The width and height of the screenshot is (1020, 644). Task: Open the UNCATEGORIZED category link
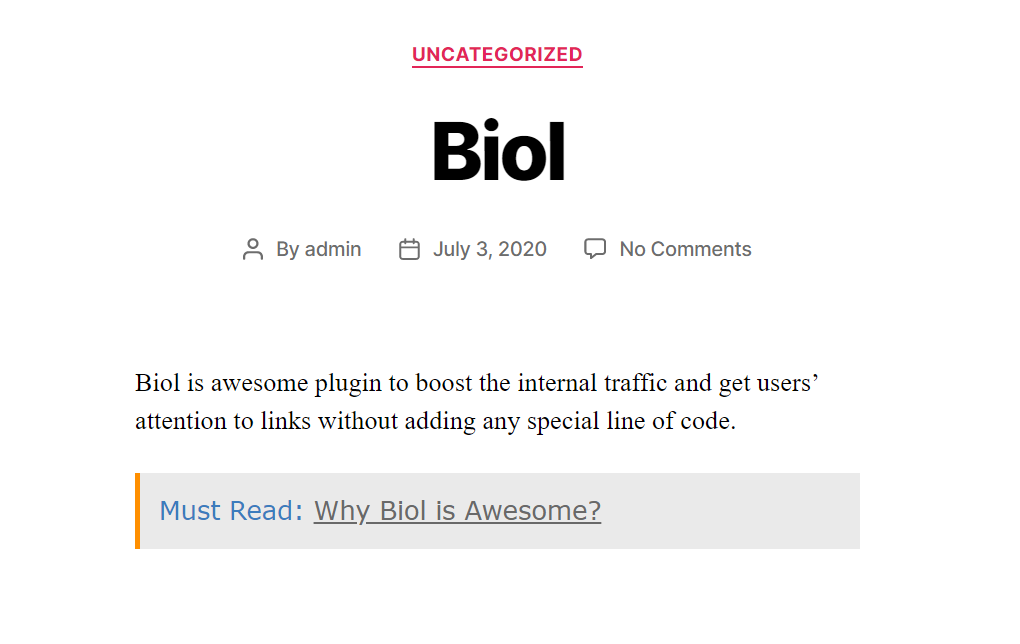tap(497, 55)
